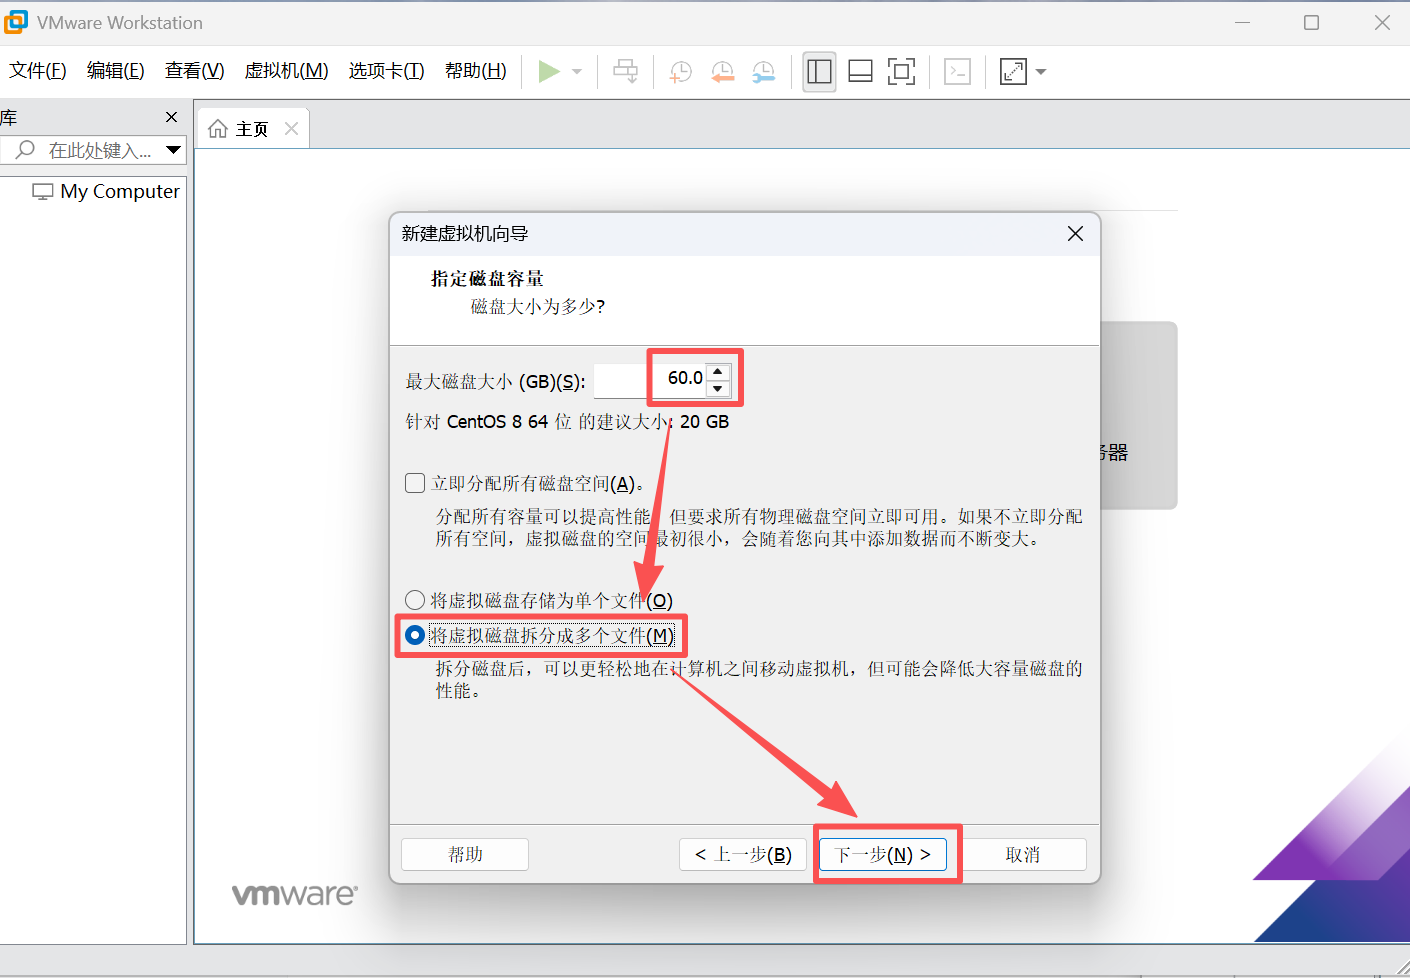
Task: Toggle the Show Library sidebar icon
Action: (x=819, y=71)
